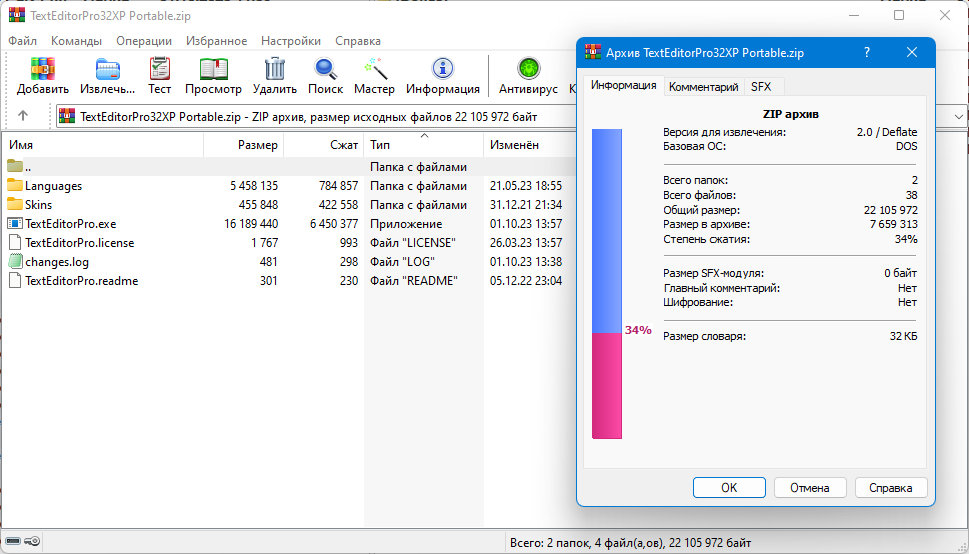
Task: Select the TextEditorPro.readme file name
Action: [x=82, y=281]
